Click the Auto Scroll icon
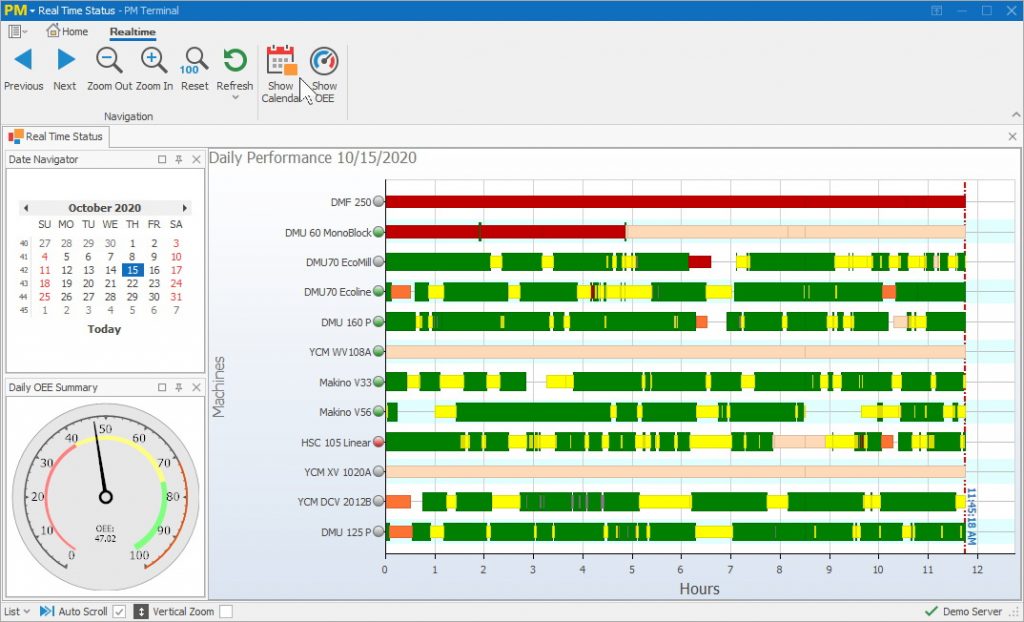The image size is (1024, 622). 47,612
